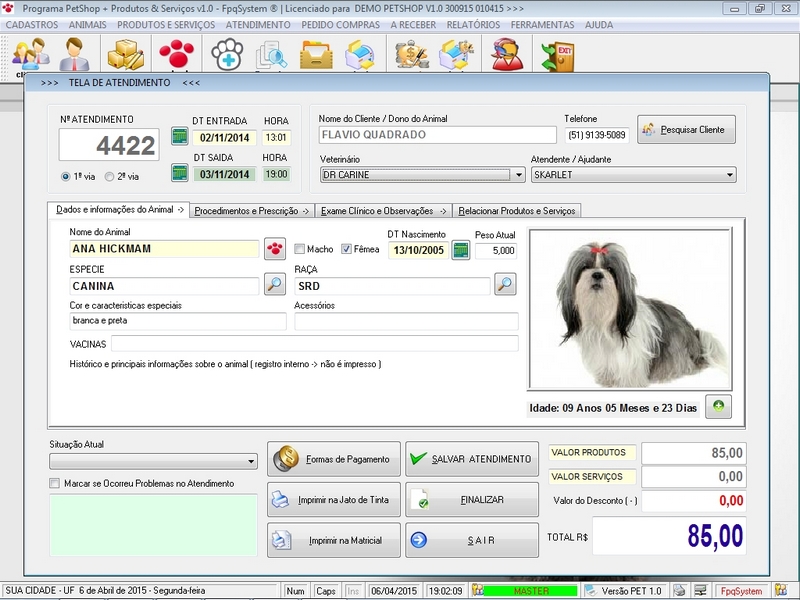The width and height of the screenshot is (800, 600).
Task: Click the VACINAS input field
Action: 314,343
